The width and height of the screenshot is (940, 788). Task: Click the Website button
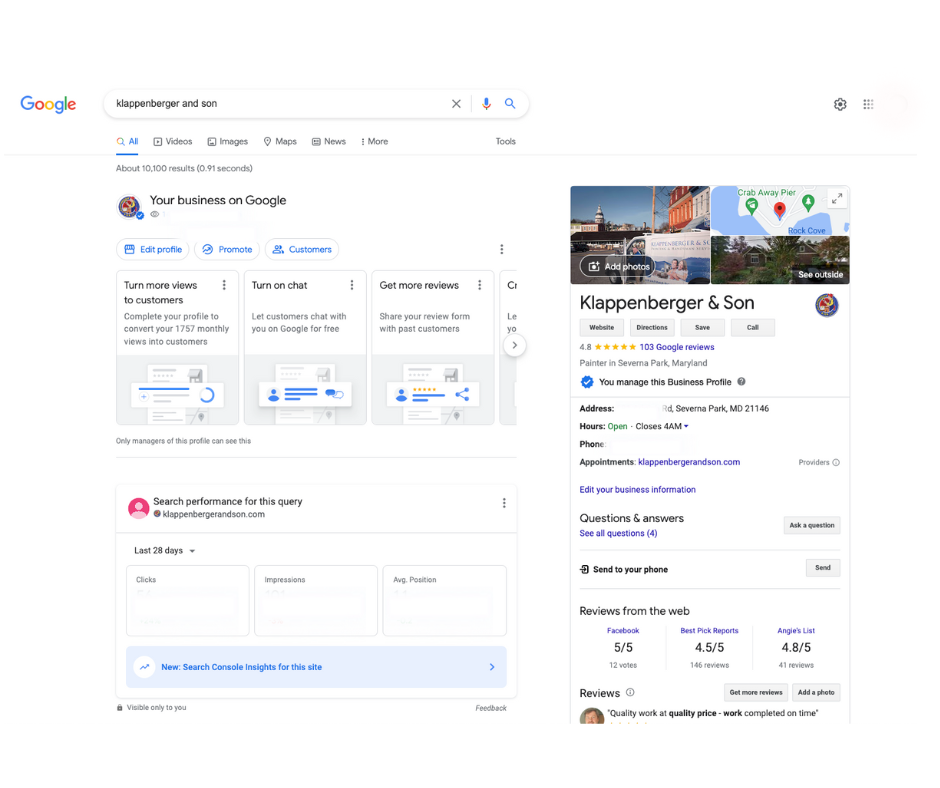click(601, 327)
